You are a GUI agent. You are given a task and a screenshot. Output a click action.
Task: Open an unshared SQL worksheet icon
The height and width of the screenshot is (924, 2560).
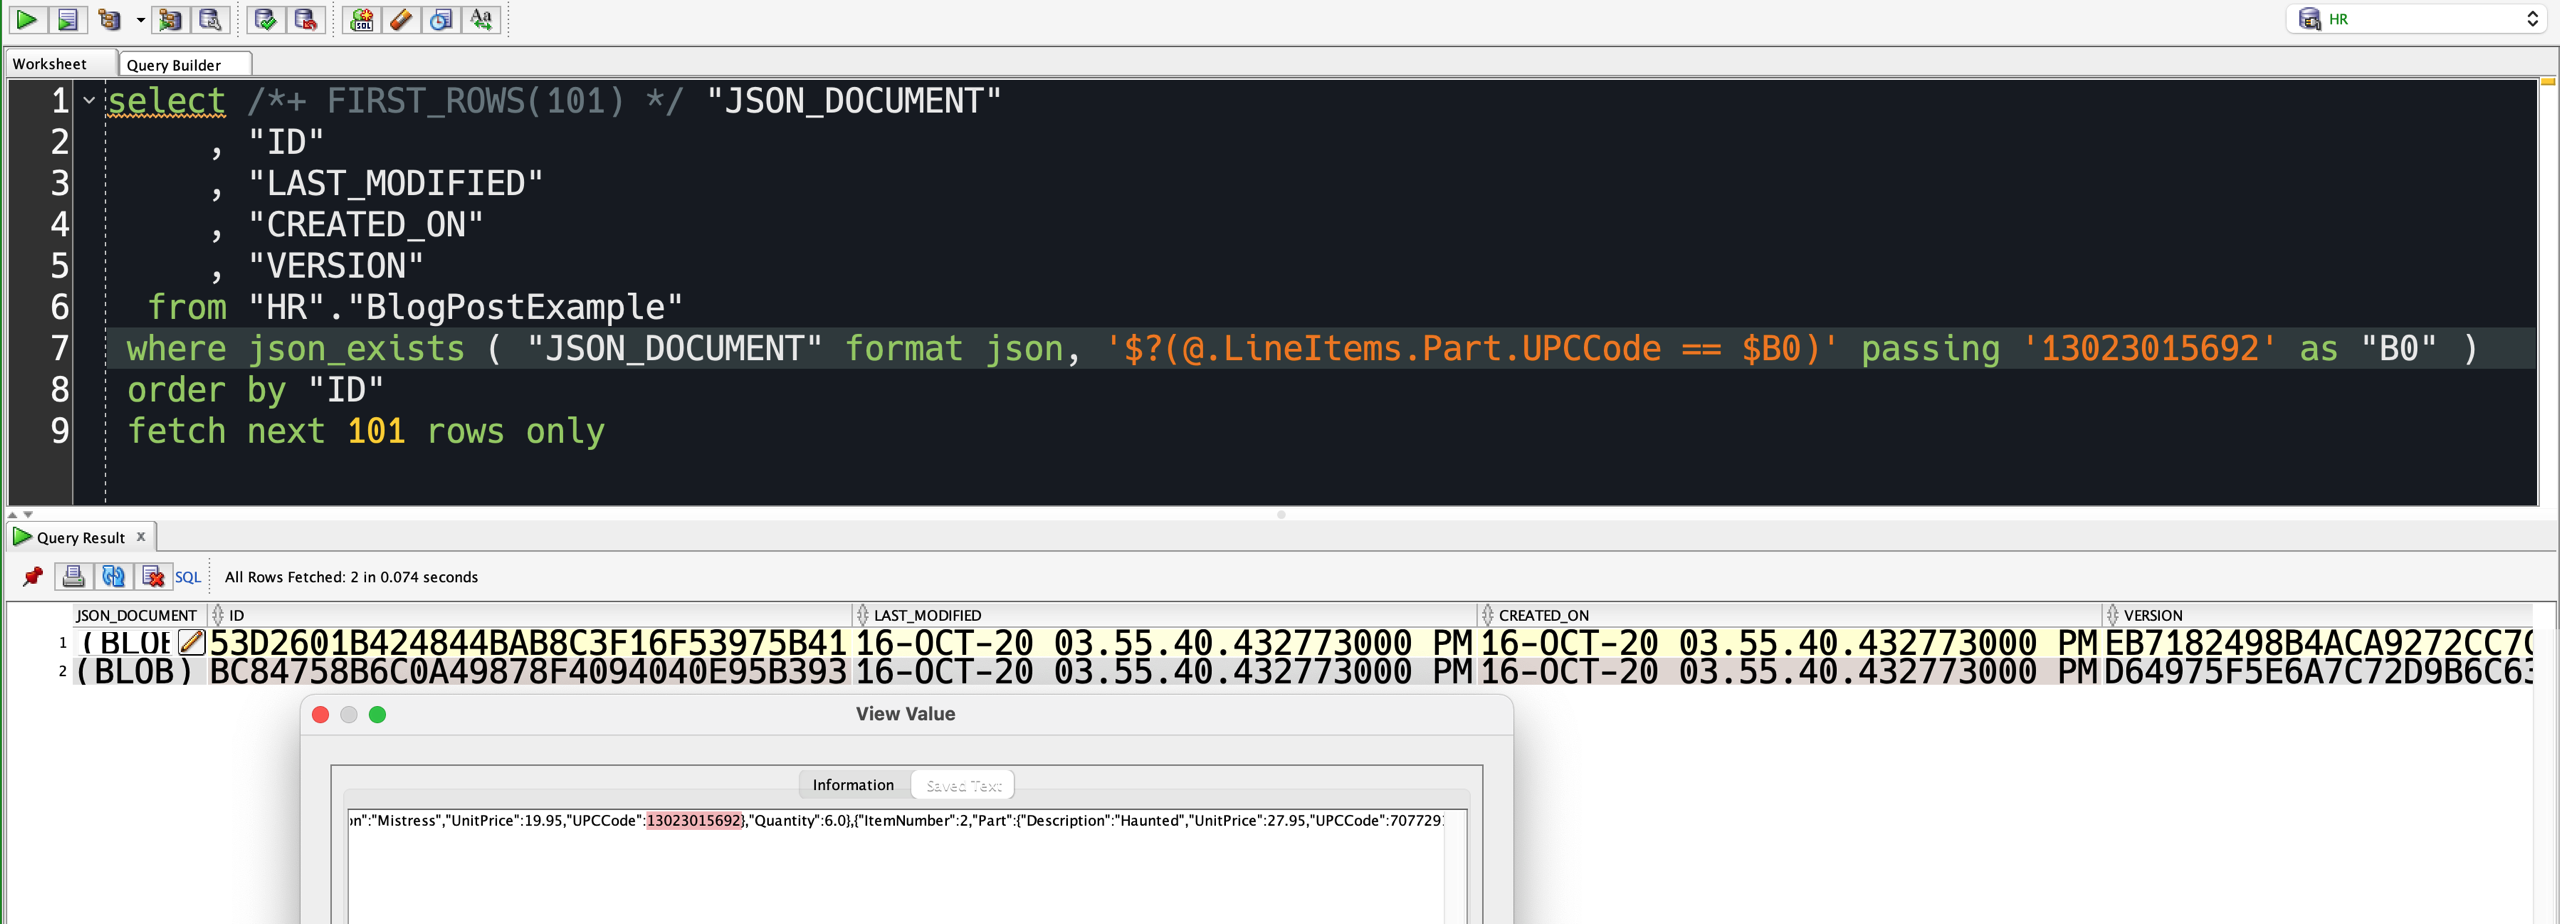point(361,19)
